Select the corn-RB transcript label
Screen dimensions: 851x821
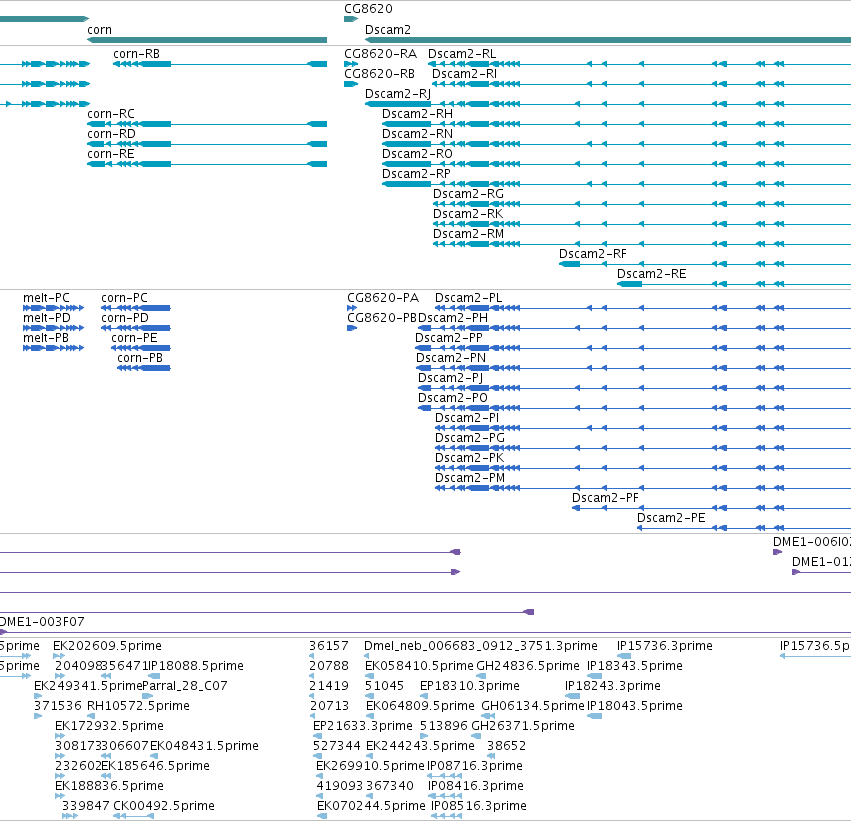pyautogui.click(x=136, y=54)
